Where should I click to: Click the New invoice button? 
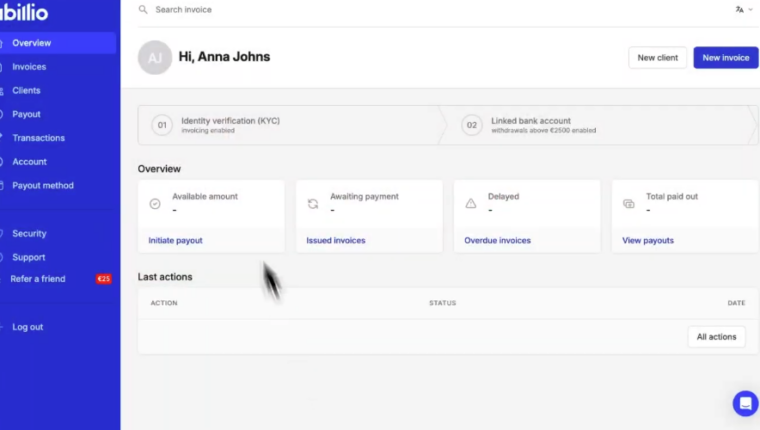(x=725, y=58)
